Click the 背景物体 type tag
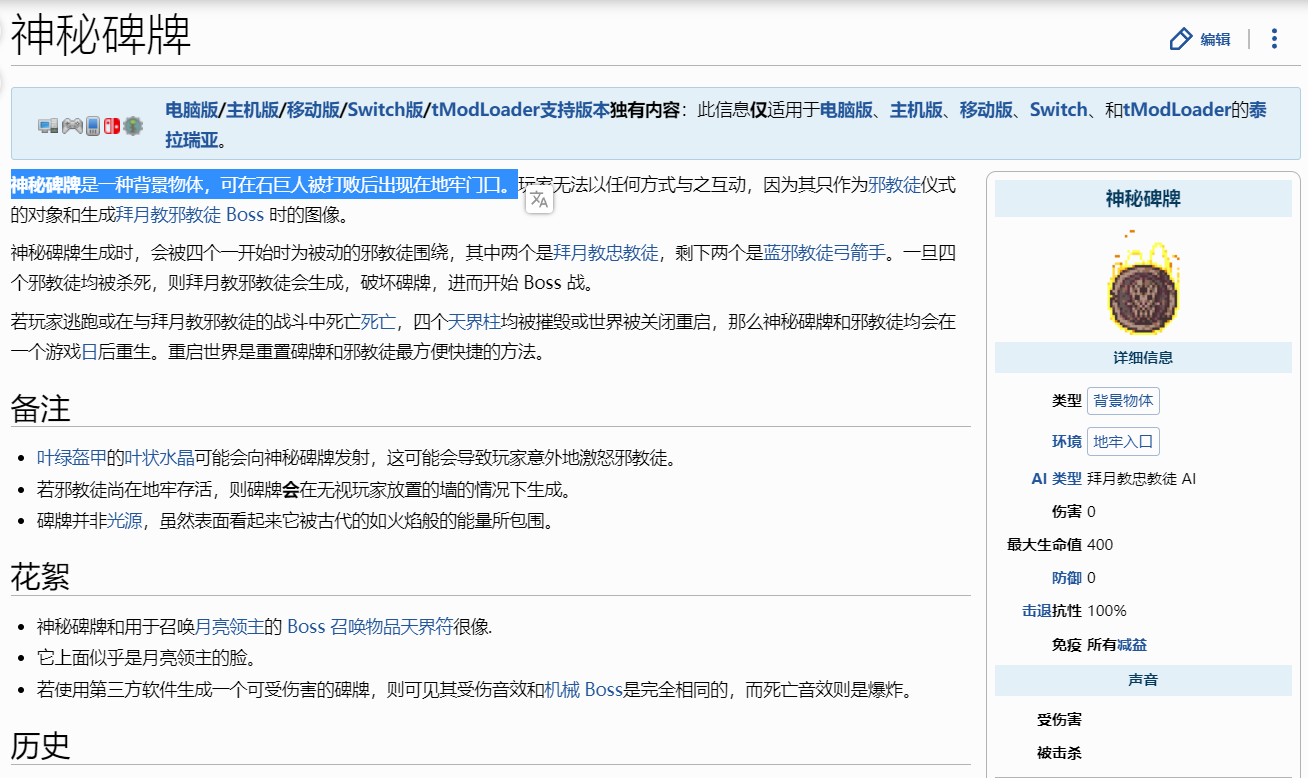 click(x=1123, y=401)
